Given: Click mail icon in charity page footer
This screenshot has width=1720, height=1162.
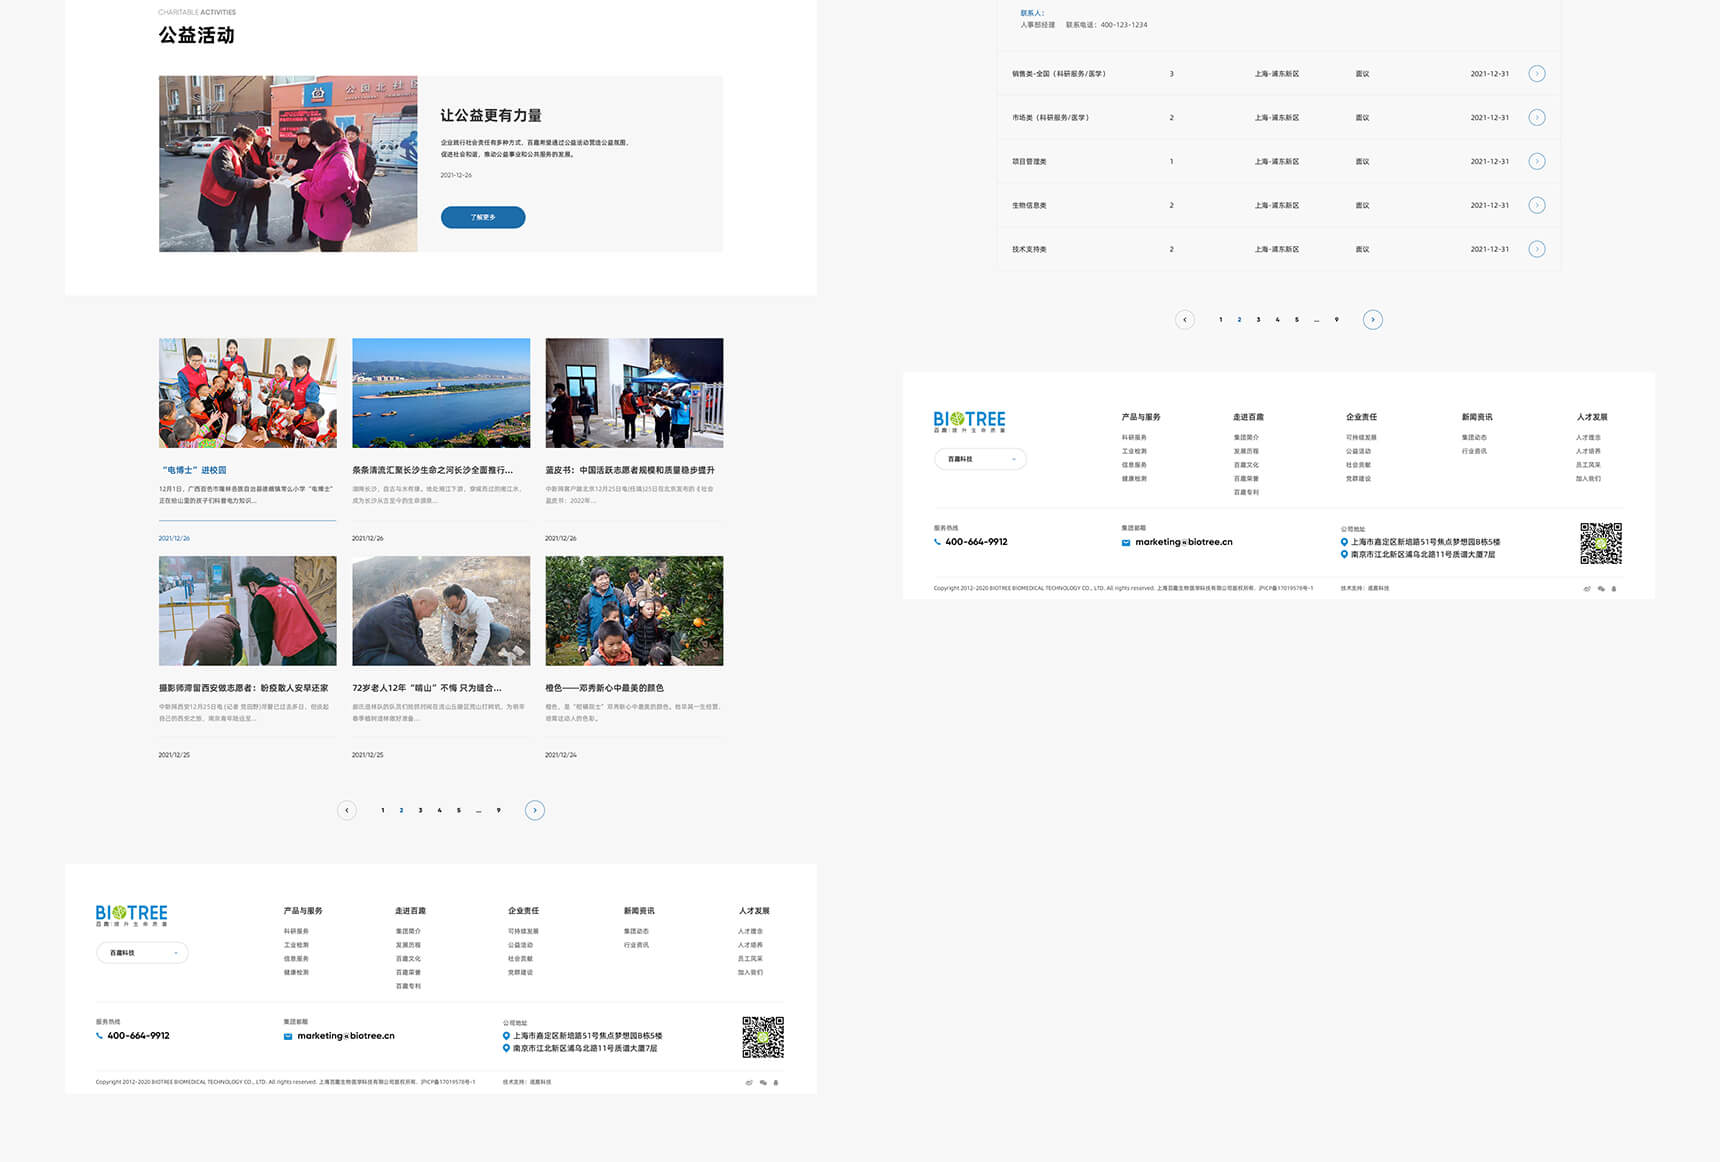Looking at the screenshot, I should (x=288, y=1037).
